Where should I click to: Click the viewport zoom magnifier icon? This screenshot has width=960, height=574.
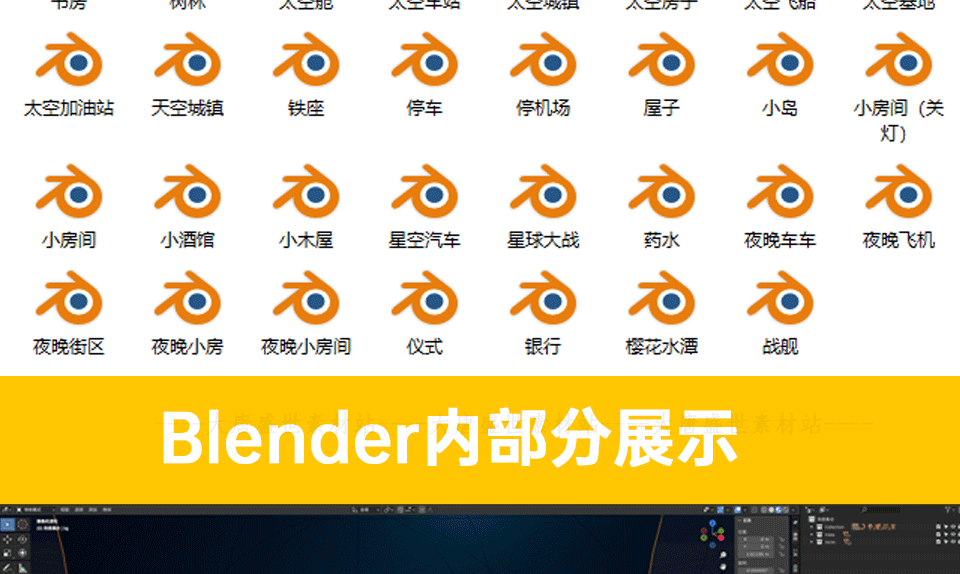point(723,554)
